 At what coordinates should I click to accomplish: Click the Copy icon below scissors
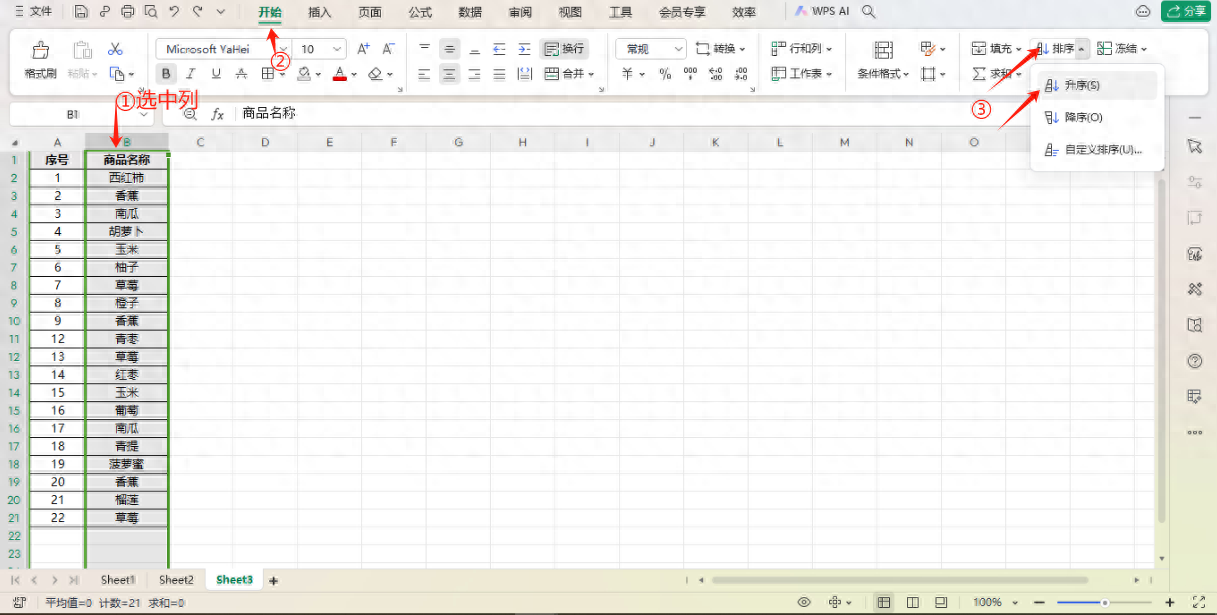[116, 74]
